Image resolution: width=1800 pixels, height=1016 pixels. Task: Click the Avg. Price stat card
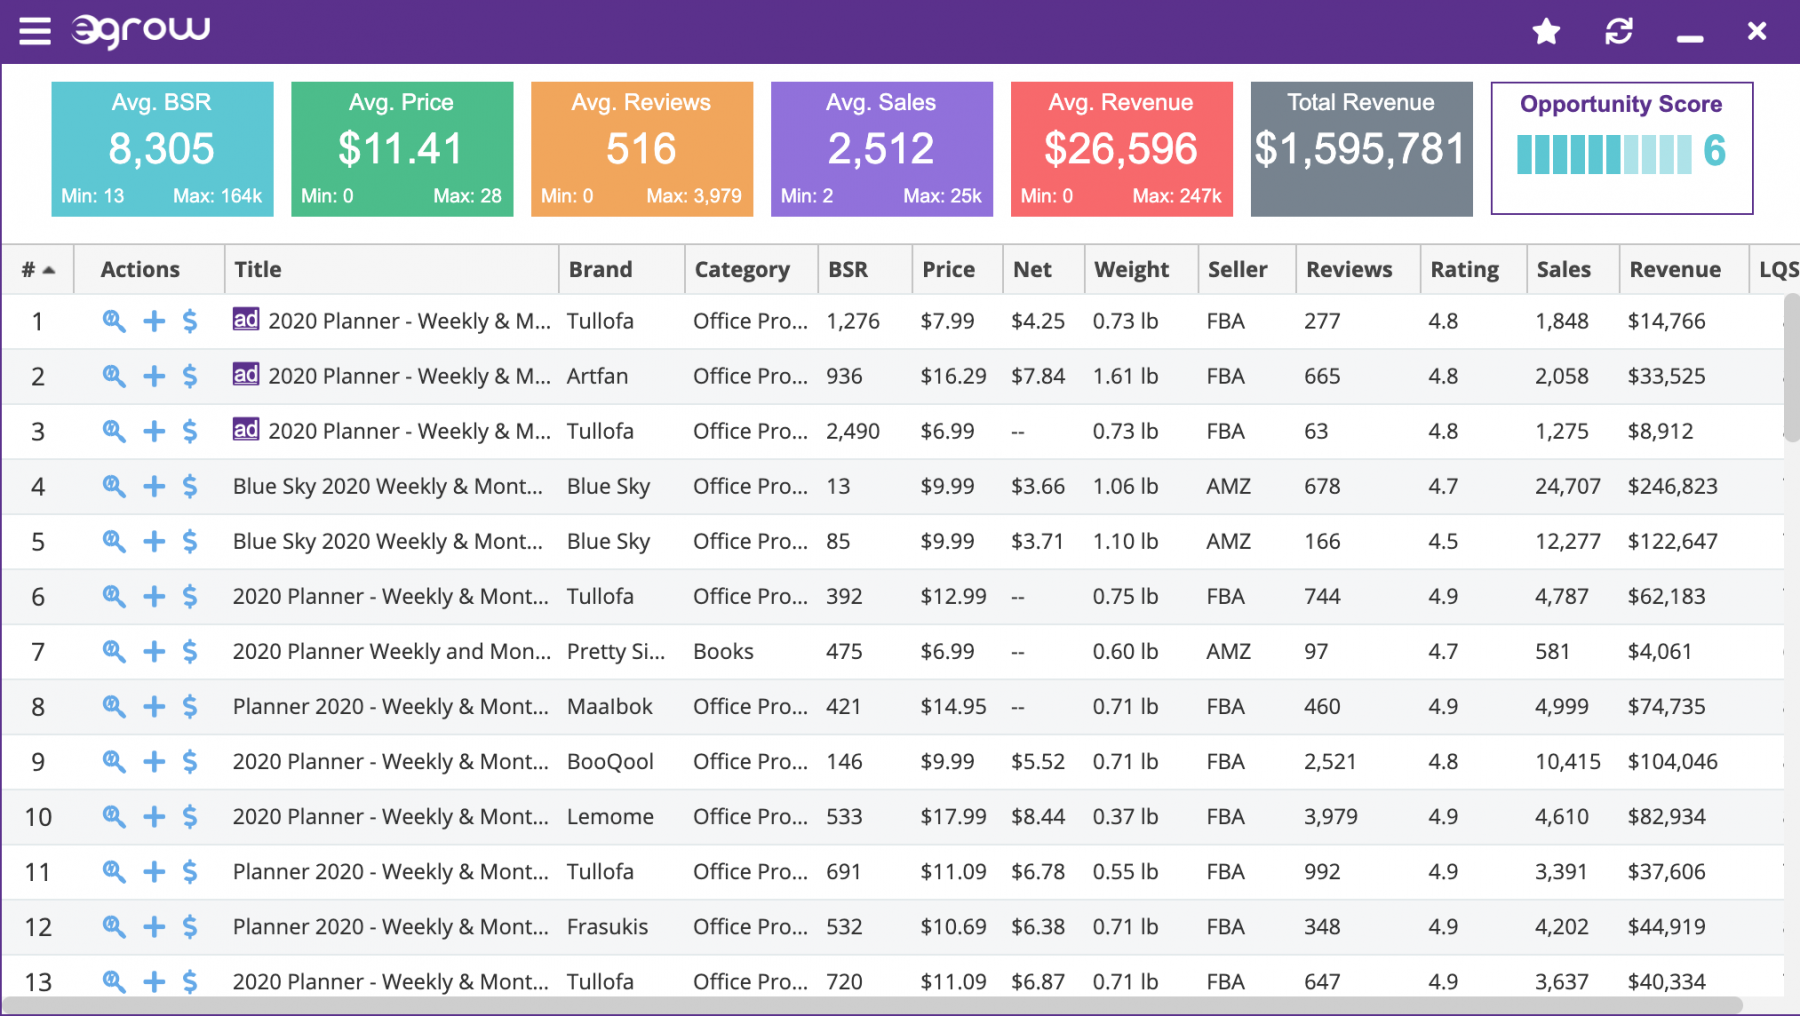(402, 149)
